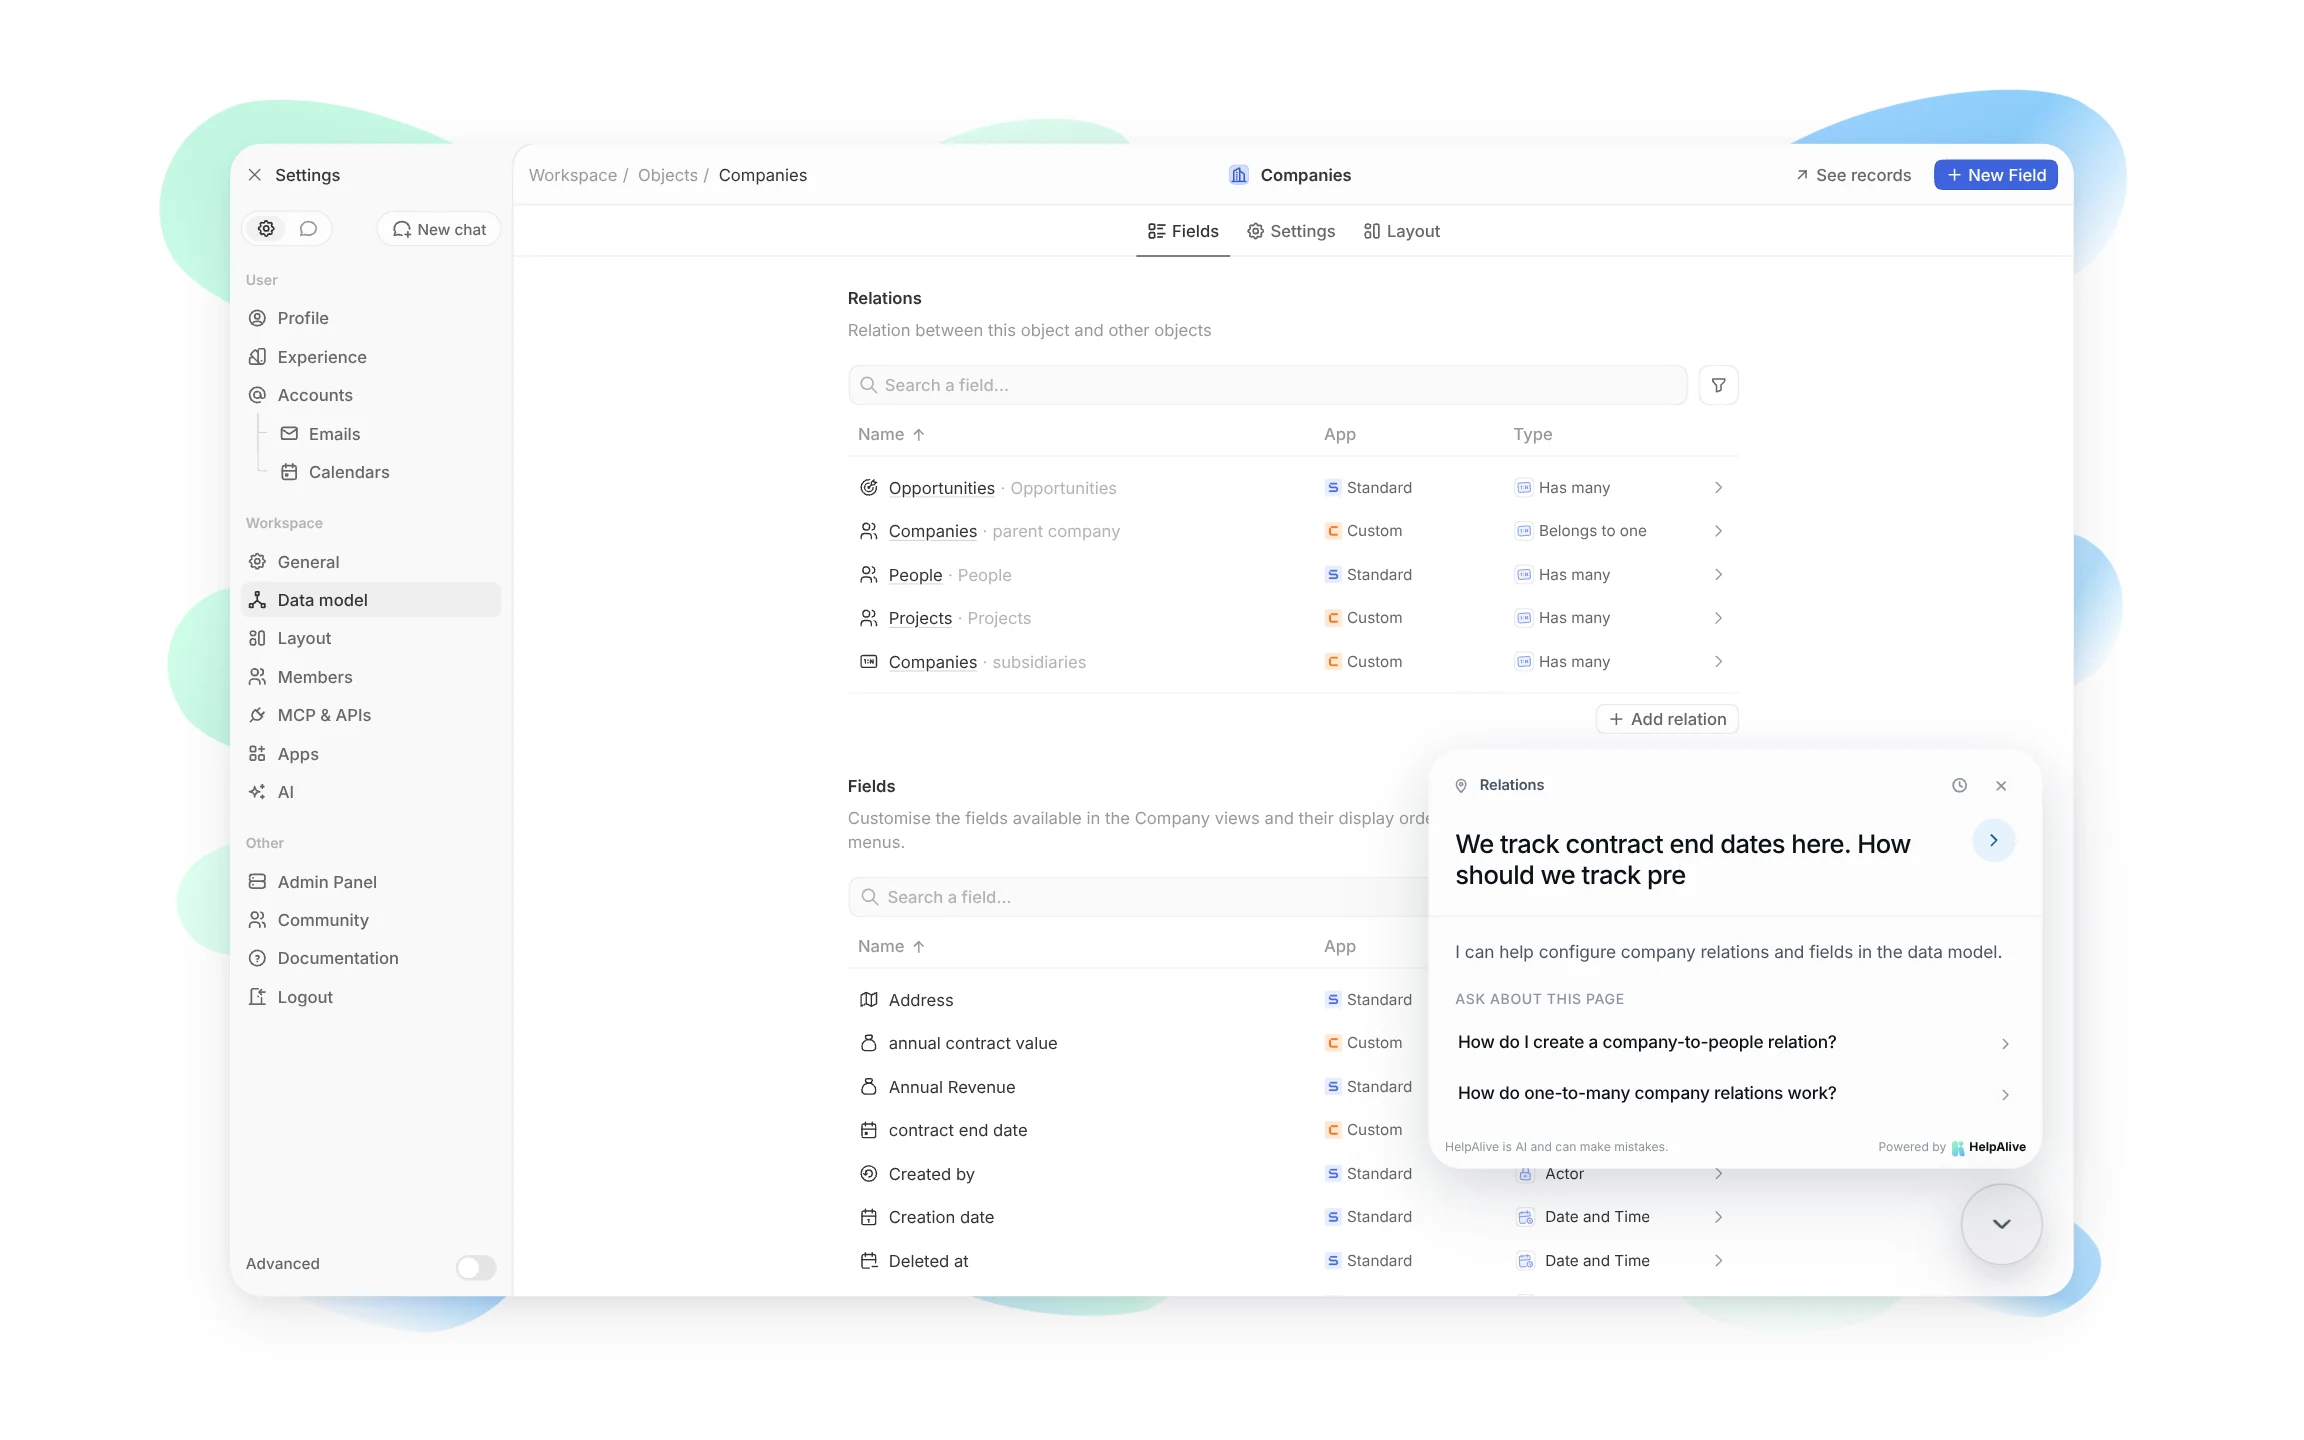The width and height of the screenshot is (2304, 1440).
Task: Sort relations by Name column
Action: [x=891, y=434]
